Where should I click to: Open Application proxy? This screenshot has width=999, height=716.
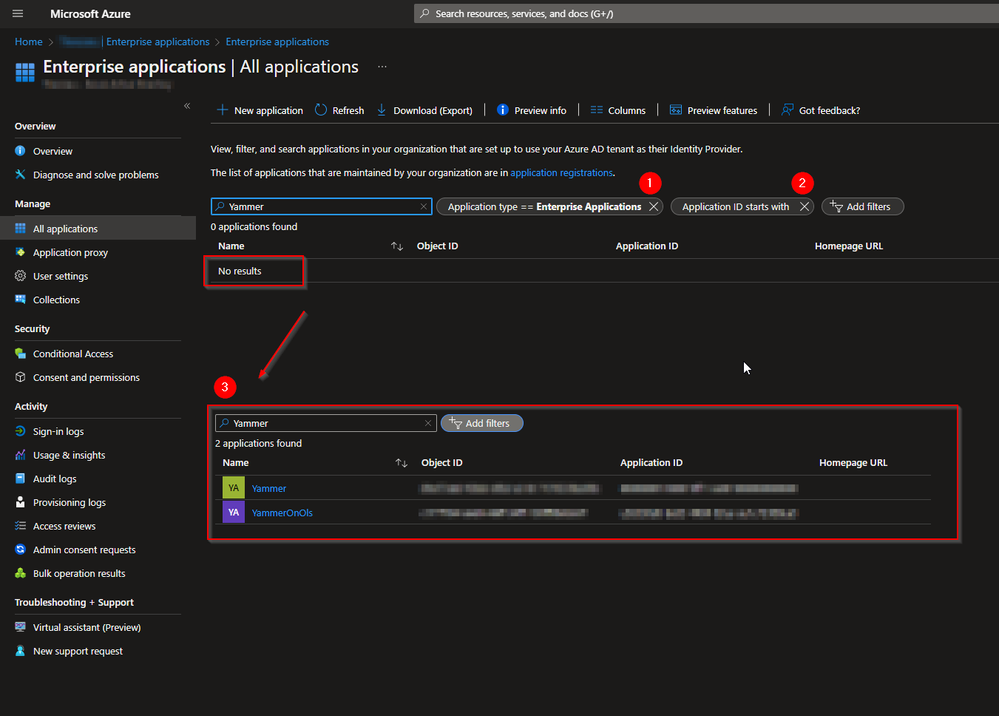click(x=70, y=252)
